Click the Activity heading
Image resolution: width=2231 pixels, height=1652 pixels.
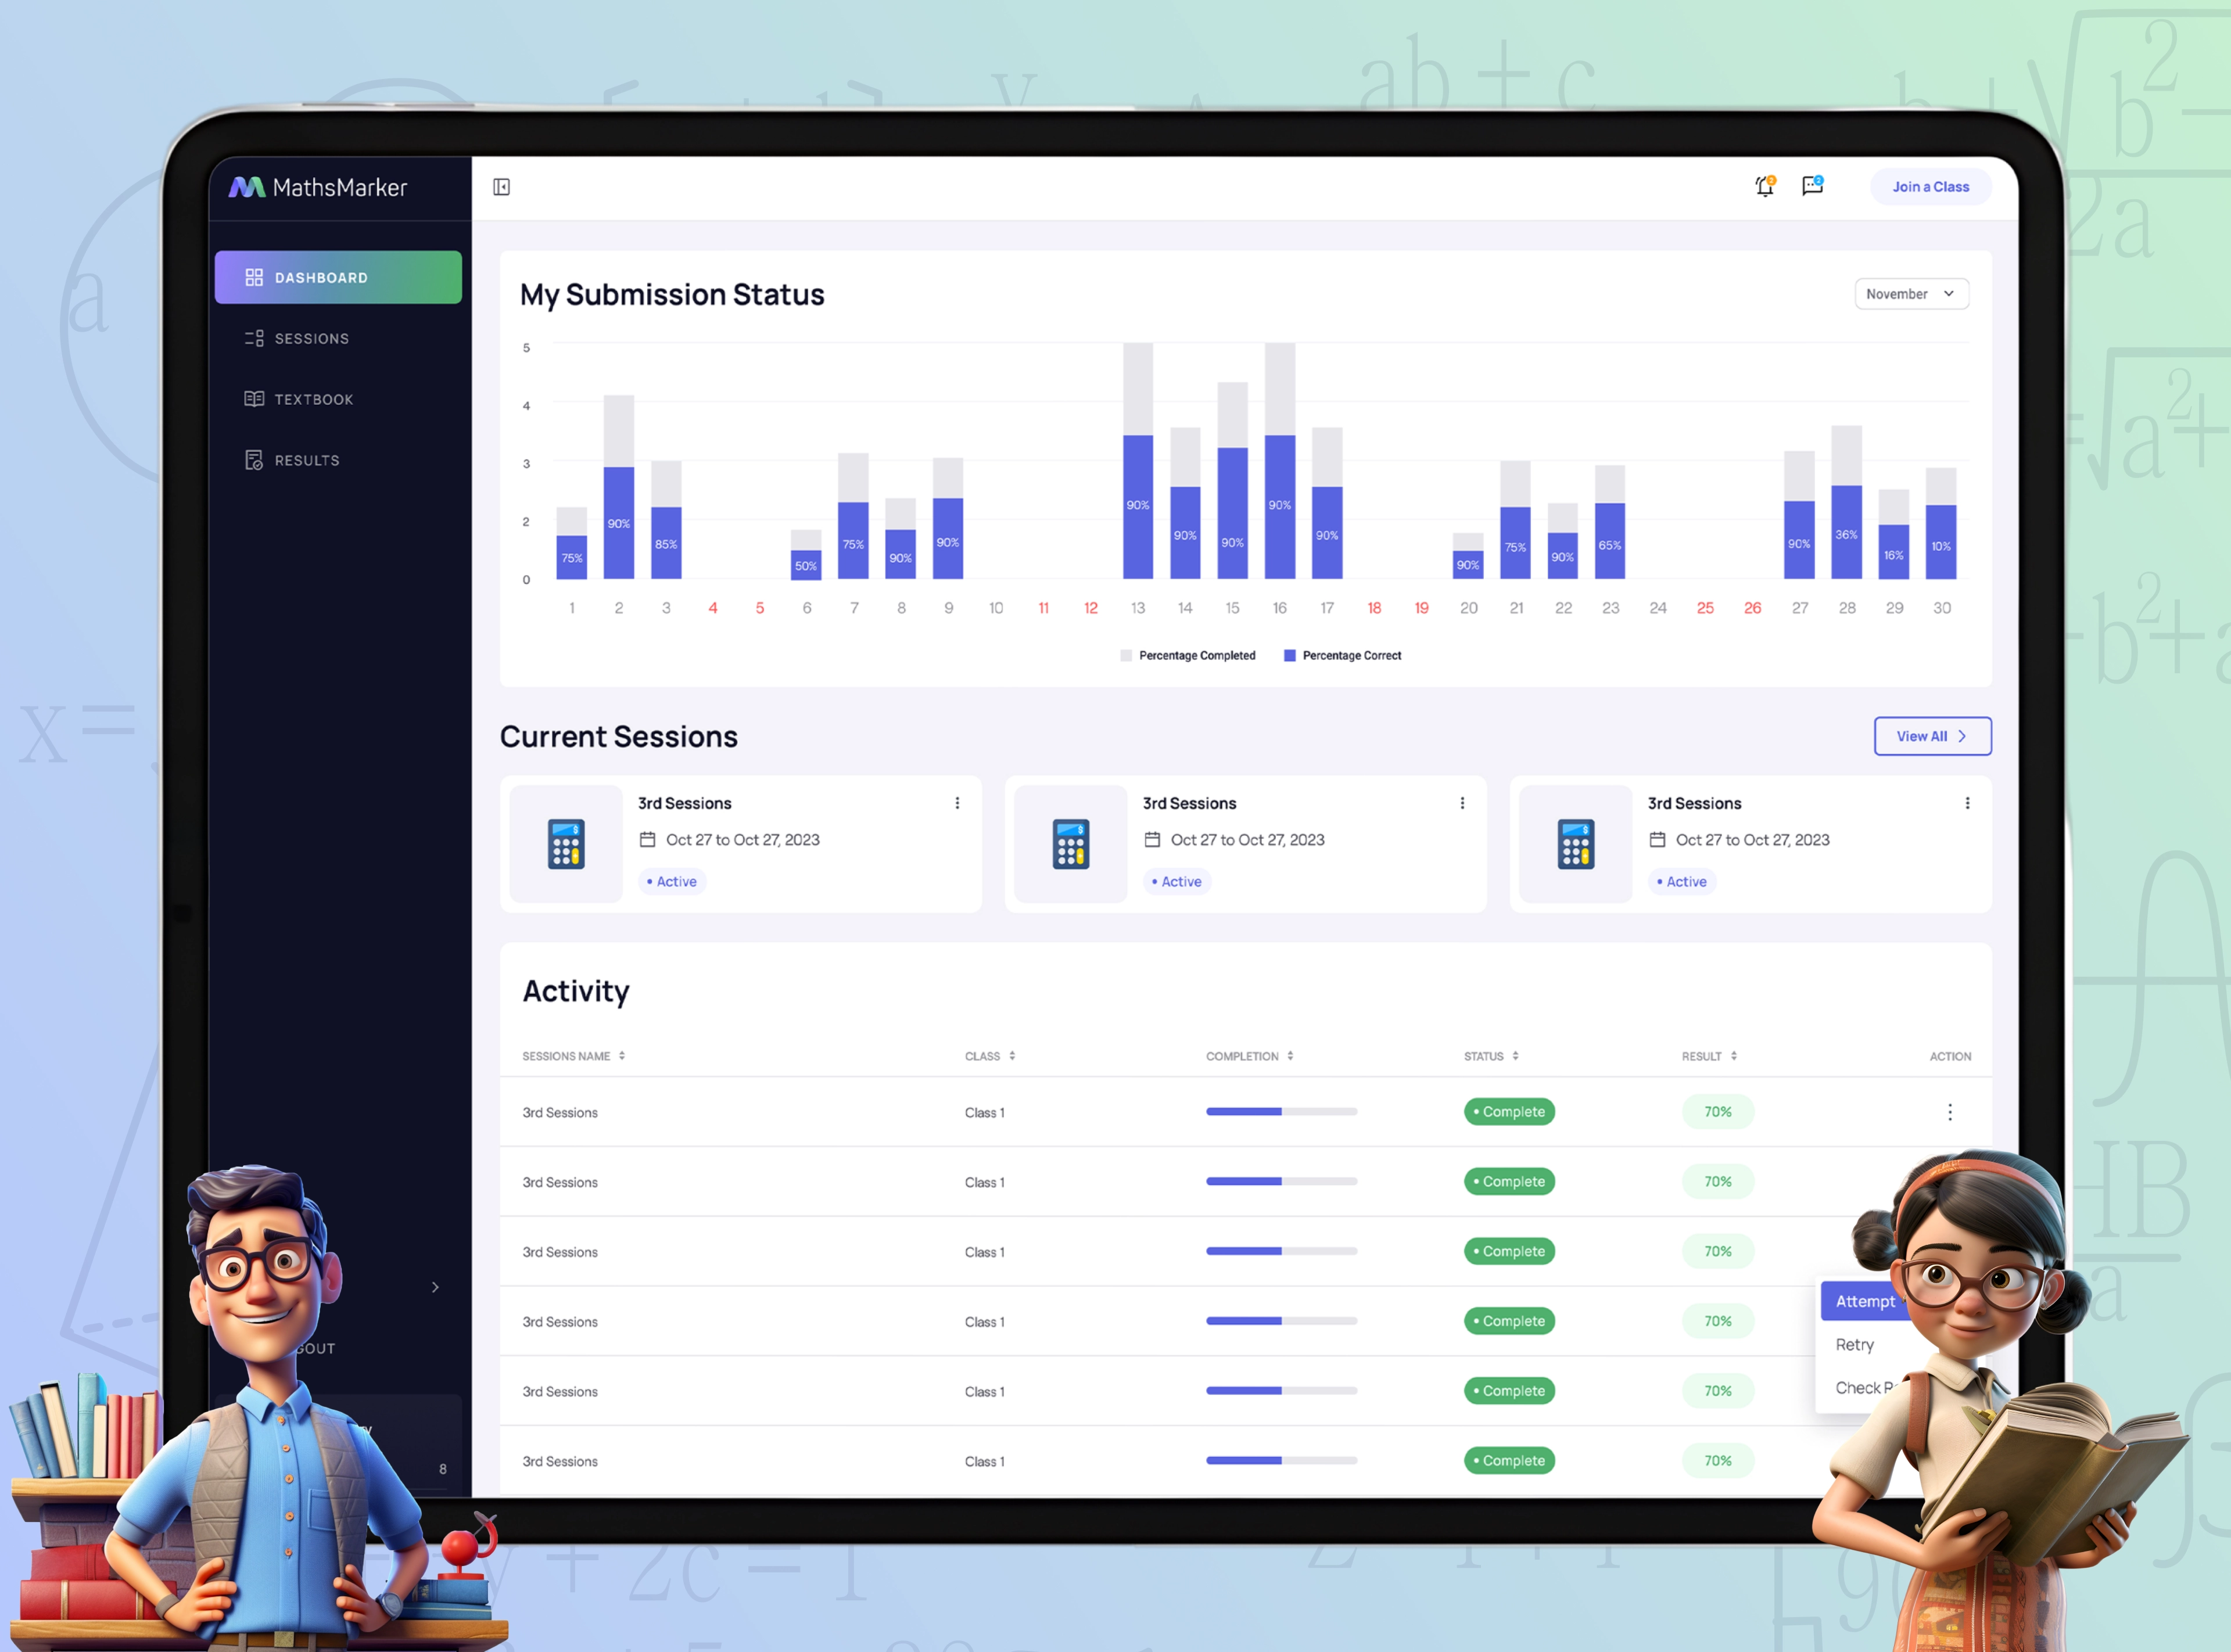click(576, 991)
